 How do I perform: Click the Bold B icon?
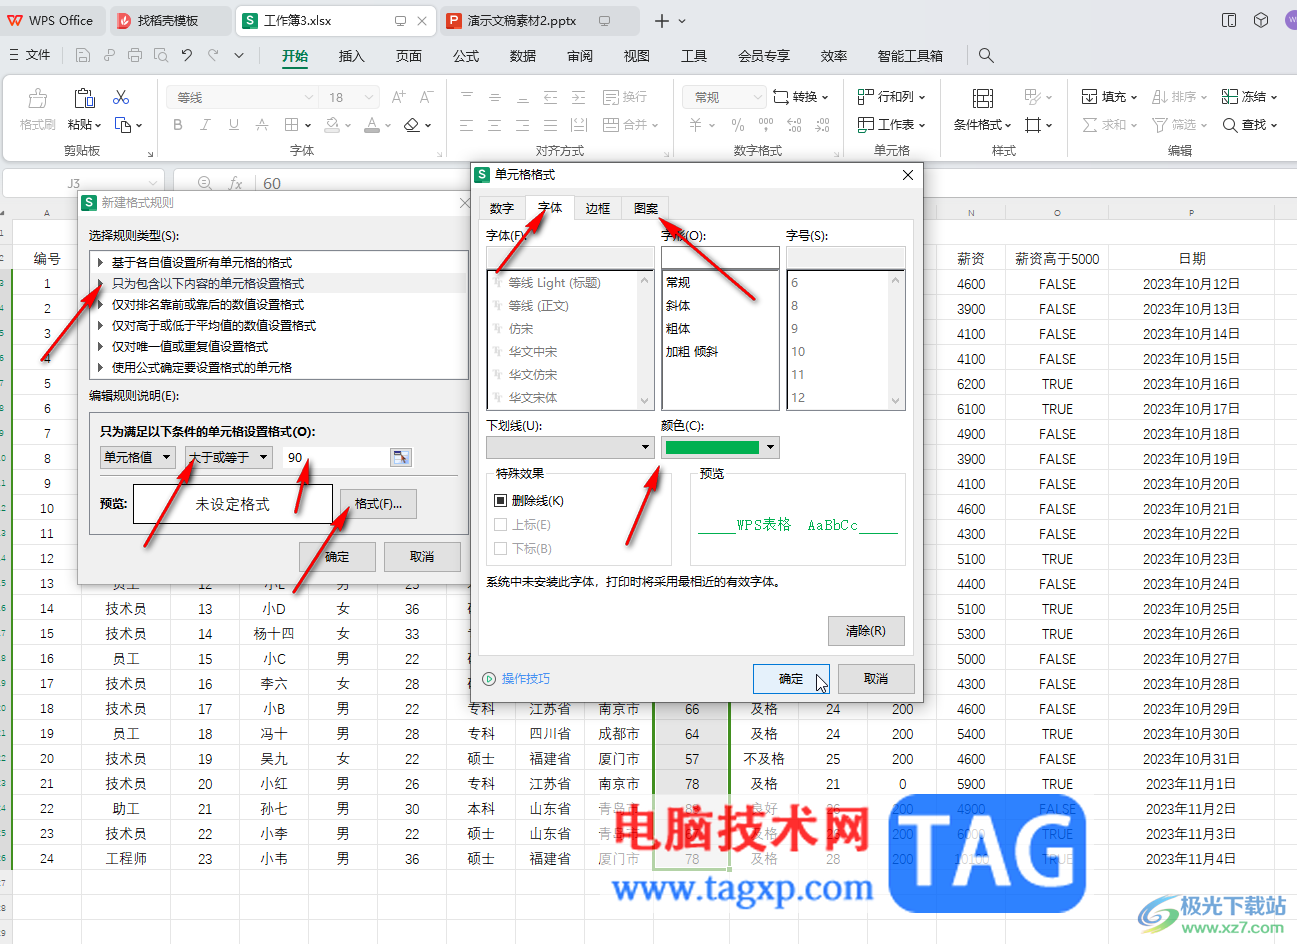[x=178, y=125]
